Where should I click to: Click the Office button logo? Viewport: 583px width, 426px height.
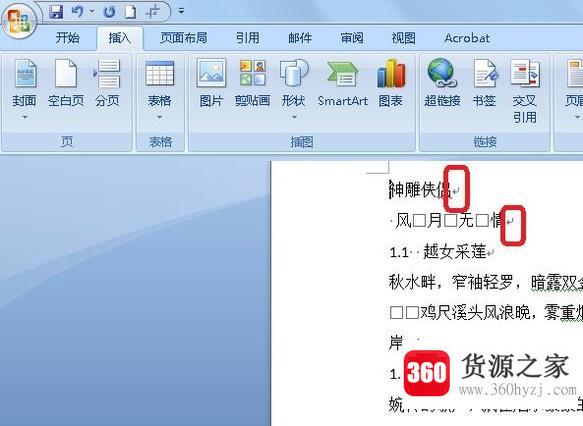(x=19, y=21)
